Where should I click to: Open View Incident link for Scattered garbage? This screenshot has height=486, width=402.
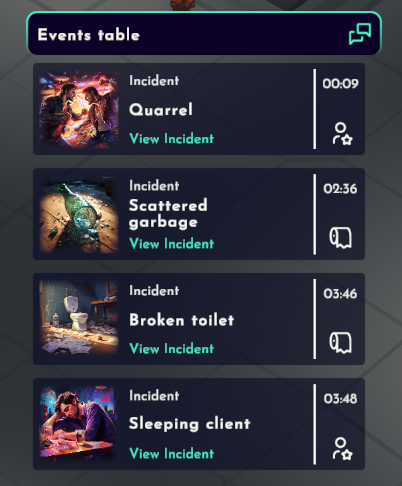pyautogui.click(x=171, y=244)
